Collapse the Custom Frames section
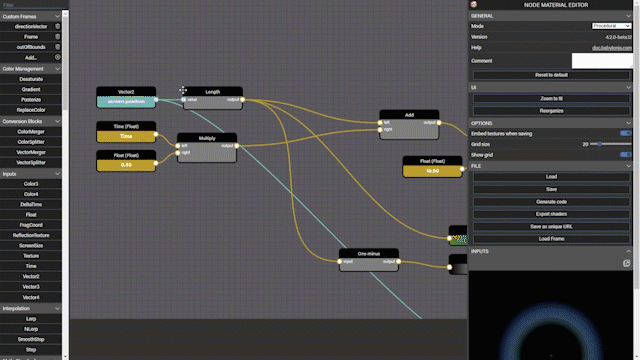 [57, 17]
